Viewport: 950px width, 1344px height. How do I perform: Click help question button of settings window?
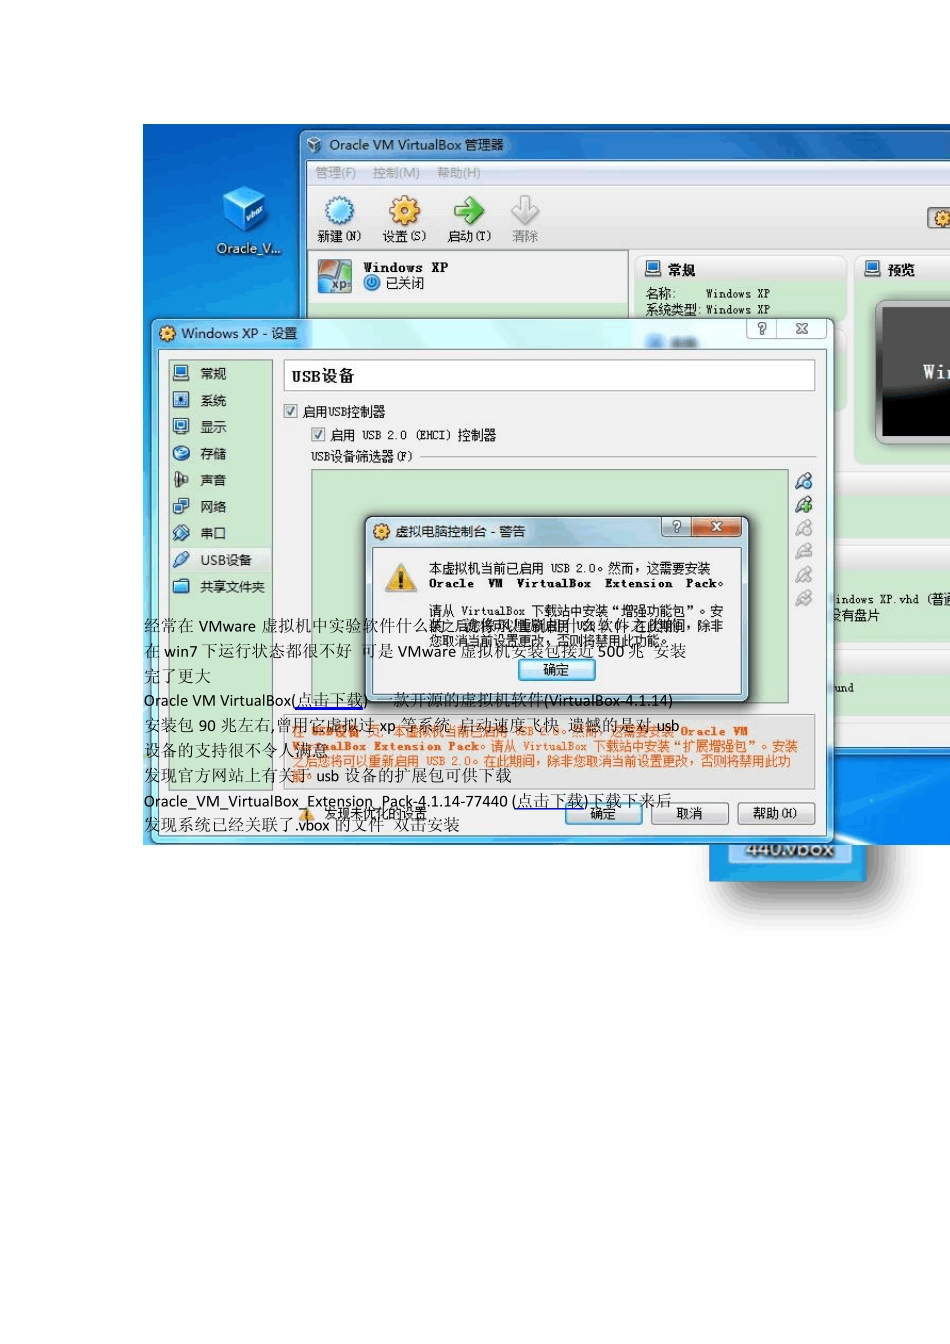(762, 328)
